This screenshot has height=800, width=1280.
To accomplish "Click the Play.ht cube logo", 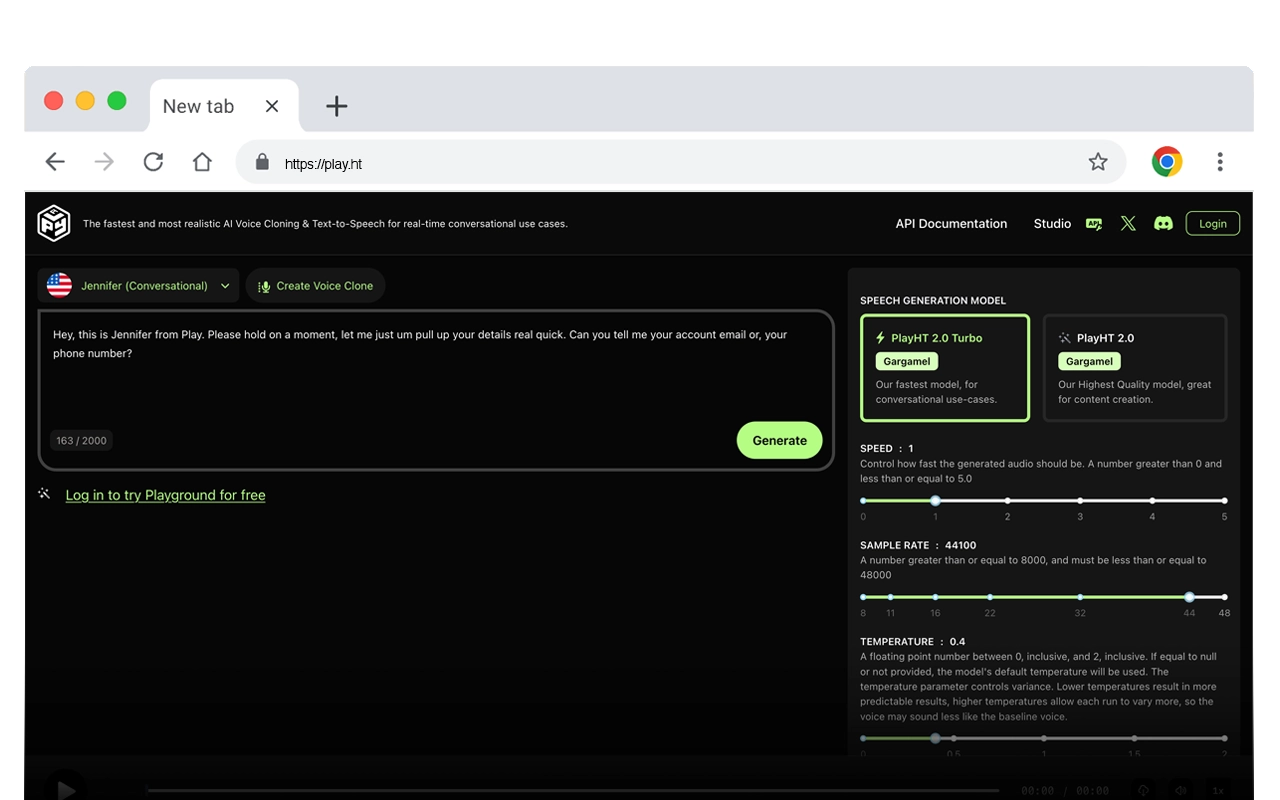I will pos(54,223).
